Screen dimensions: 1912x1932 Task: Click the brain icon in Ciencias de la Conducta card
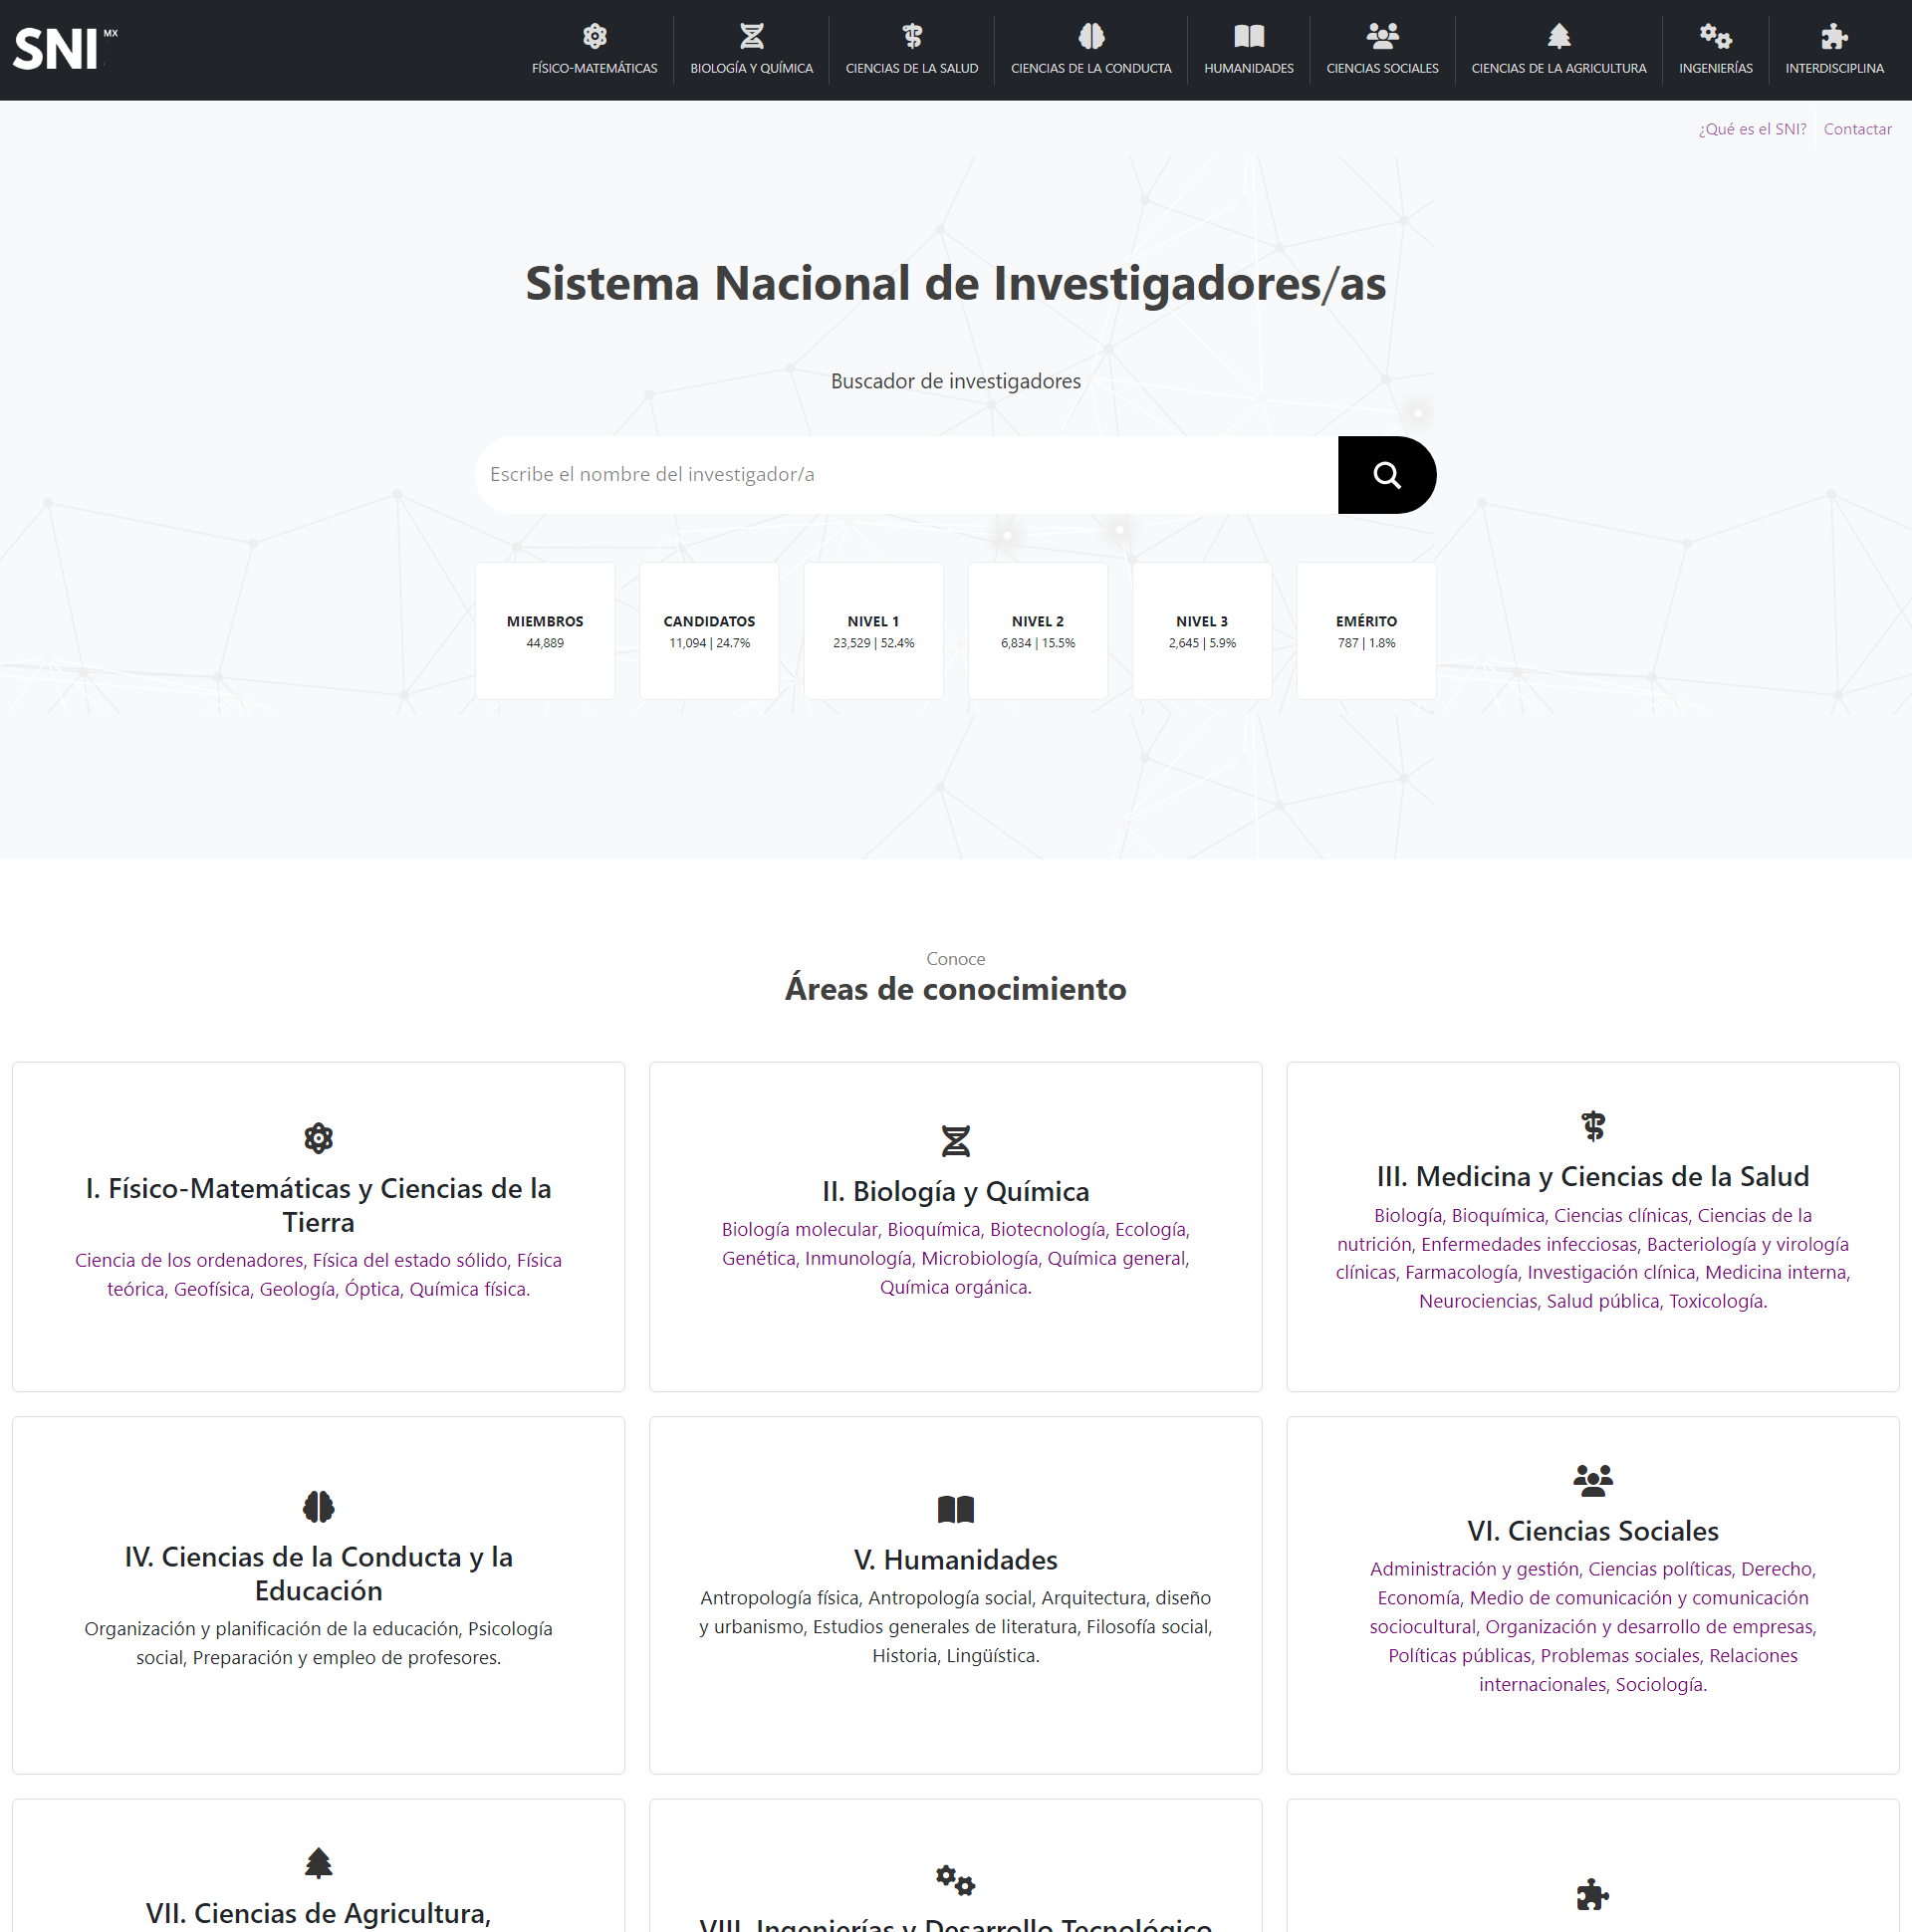tap(318, 1506)
